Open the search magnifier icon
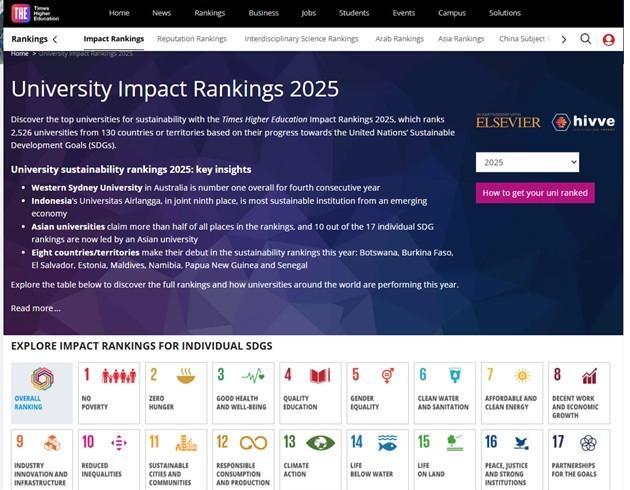Screen dimensions: 630x490 click(x=586, y=39)
